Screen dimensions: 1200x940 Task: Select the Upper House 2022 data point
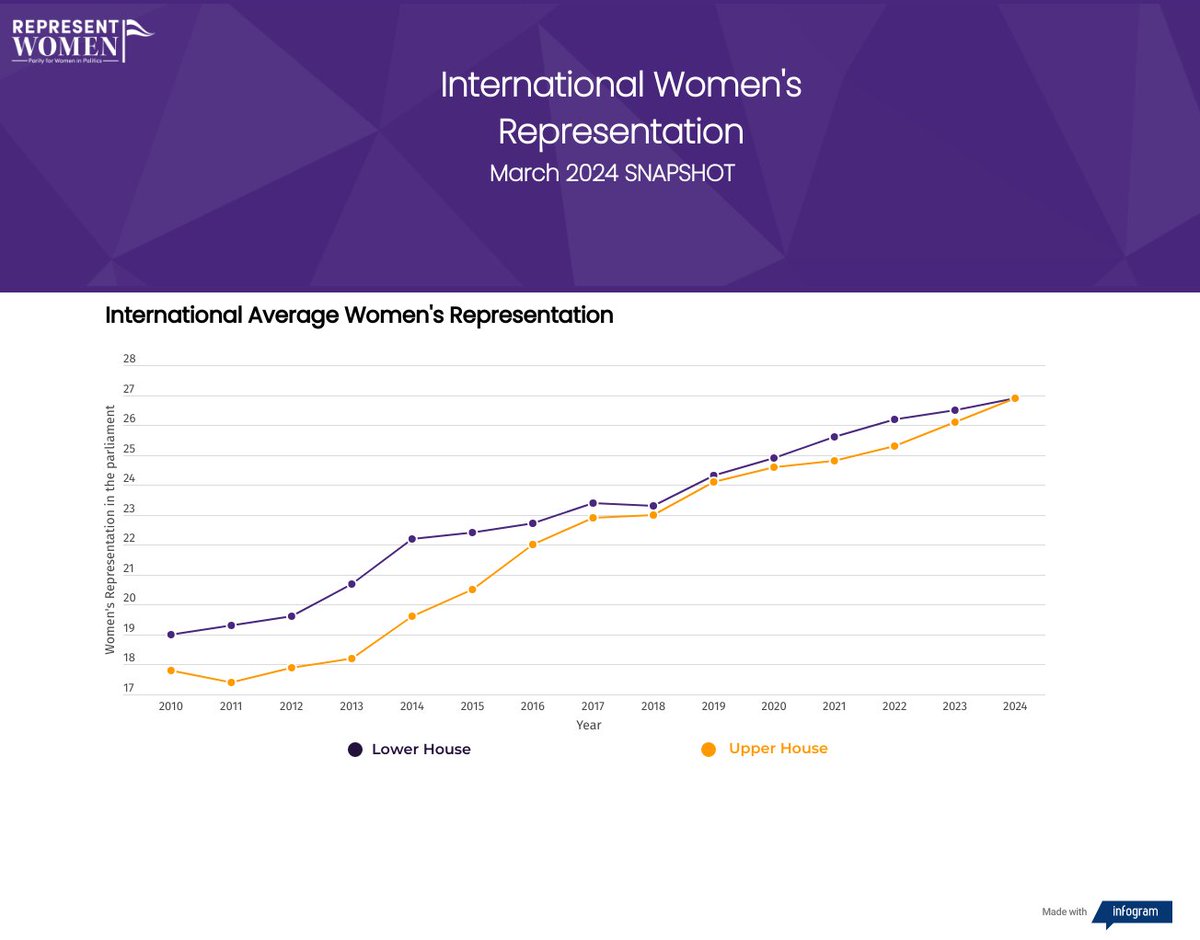(894, 446)
